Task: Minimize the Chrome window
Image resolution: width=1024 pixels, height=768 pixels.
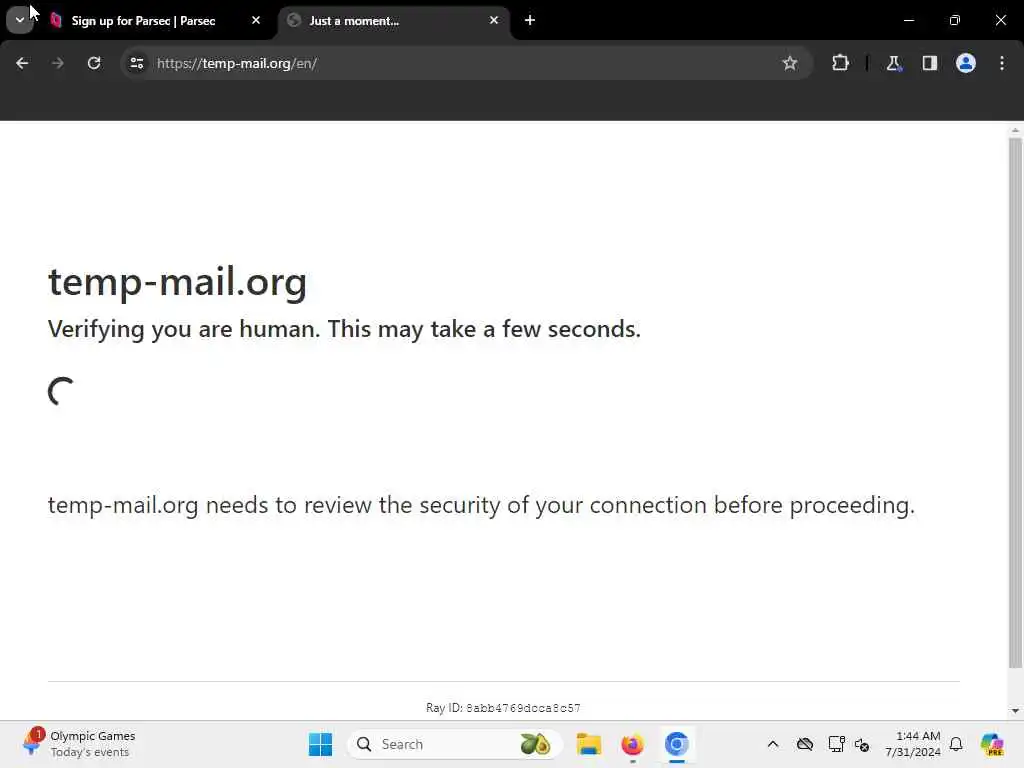Action: (x=908, y=20)
